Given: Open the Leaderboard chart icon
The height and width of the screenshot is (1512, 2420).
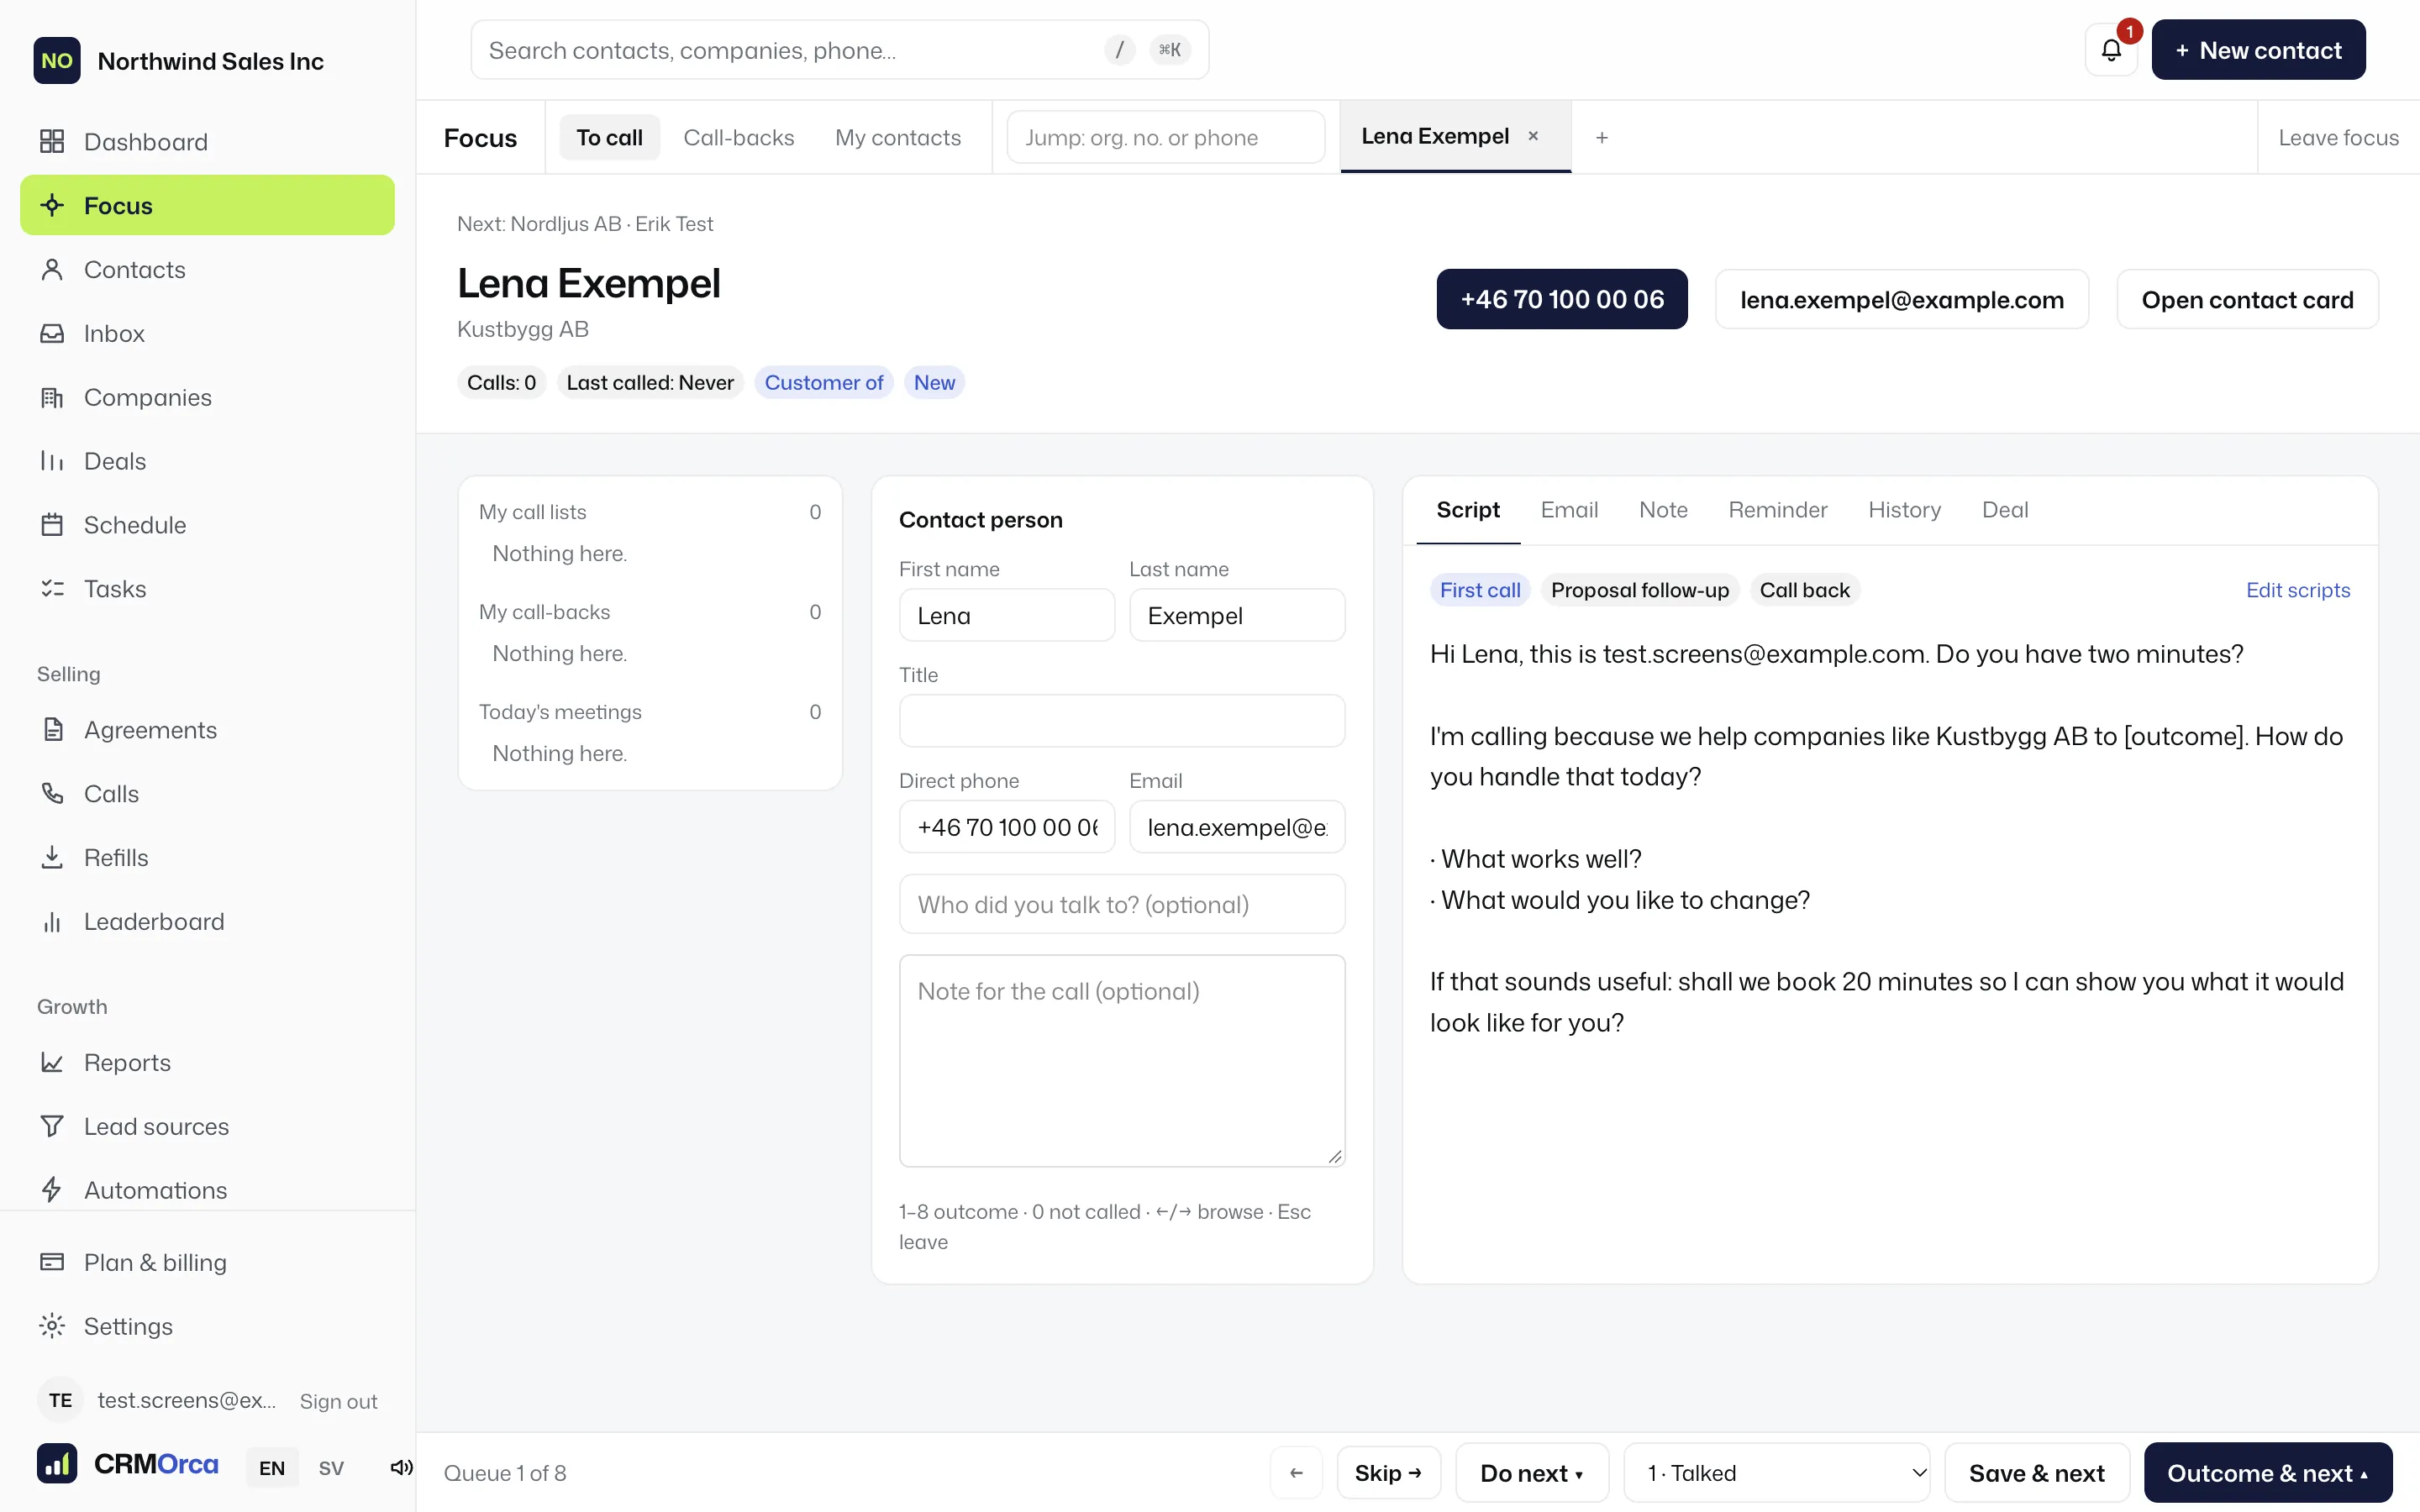Looking at the screenshot, I should click(52, 922).
